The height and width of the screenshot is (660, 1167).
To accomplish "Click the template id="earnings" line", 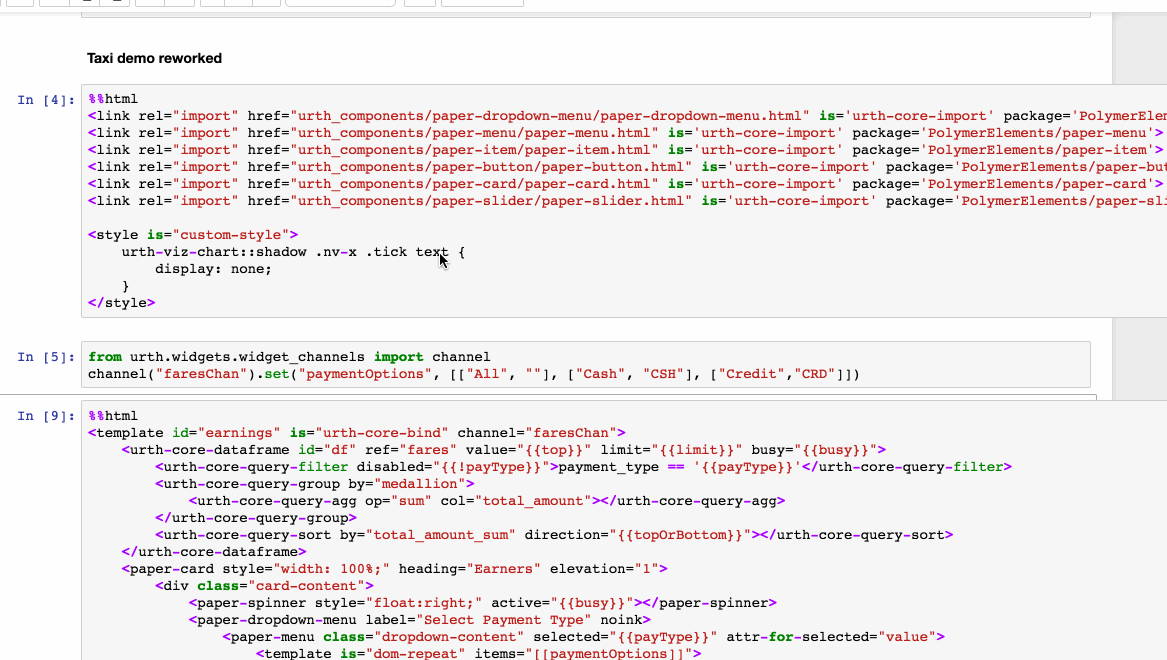I will click(357, 433).
